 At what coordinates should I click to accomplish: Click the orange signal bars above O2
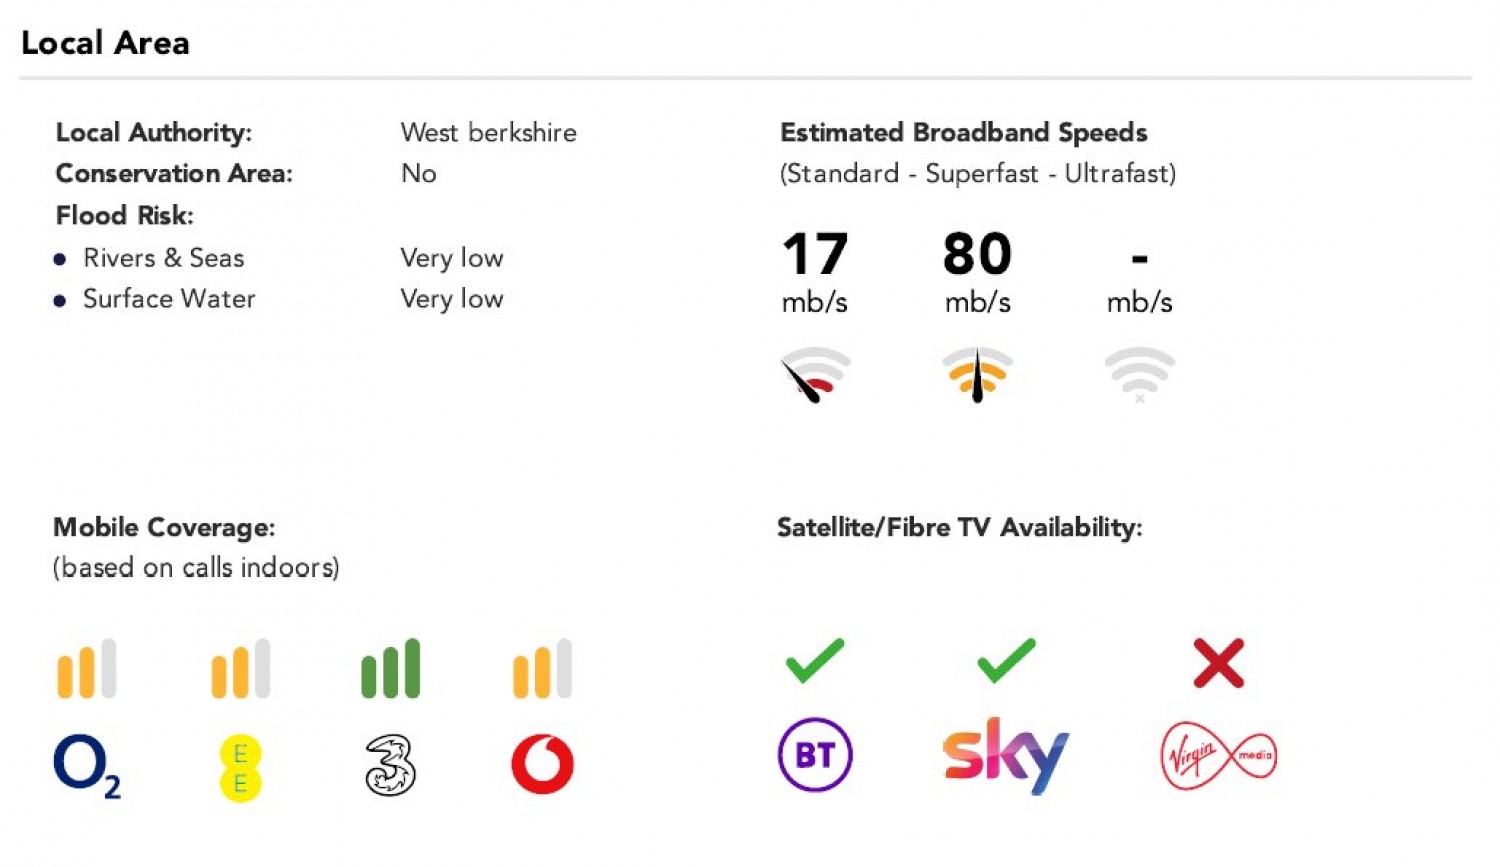pyautogui.click(x=86, y=669)
